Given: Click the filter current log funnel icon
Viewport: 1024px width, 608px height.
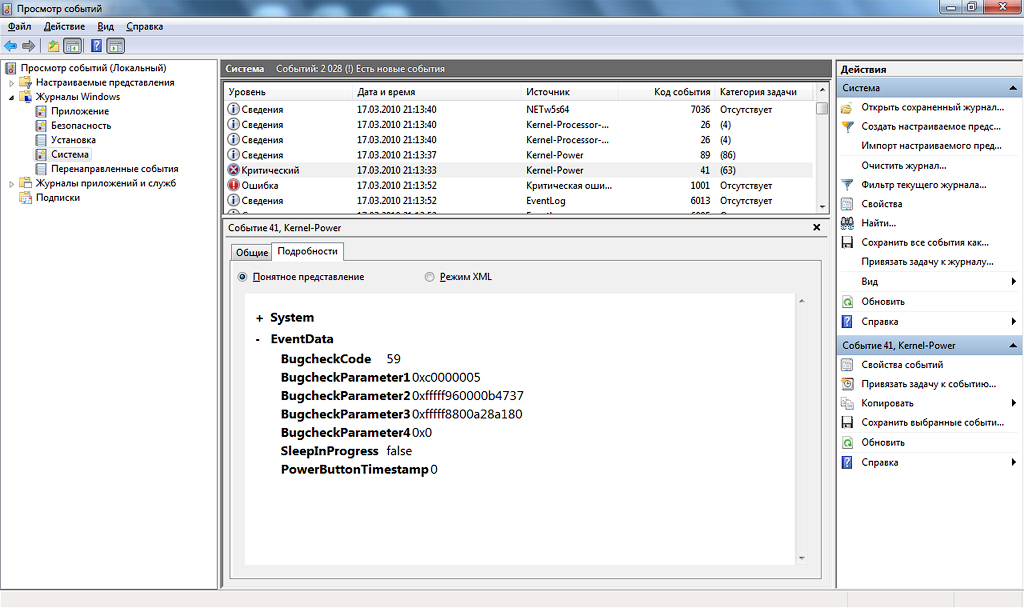Looking at the screenshot, I should tap(848, 185).
